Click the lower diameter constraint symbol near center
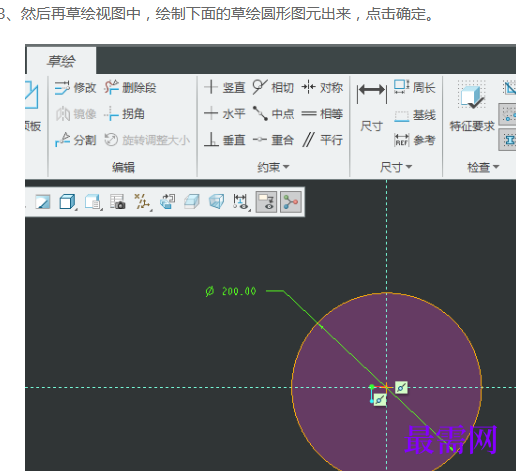Image resolution: width=516 pixels, height=471 pixels. coord(380,400)
